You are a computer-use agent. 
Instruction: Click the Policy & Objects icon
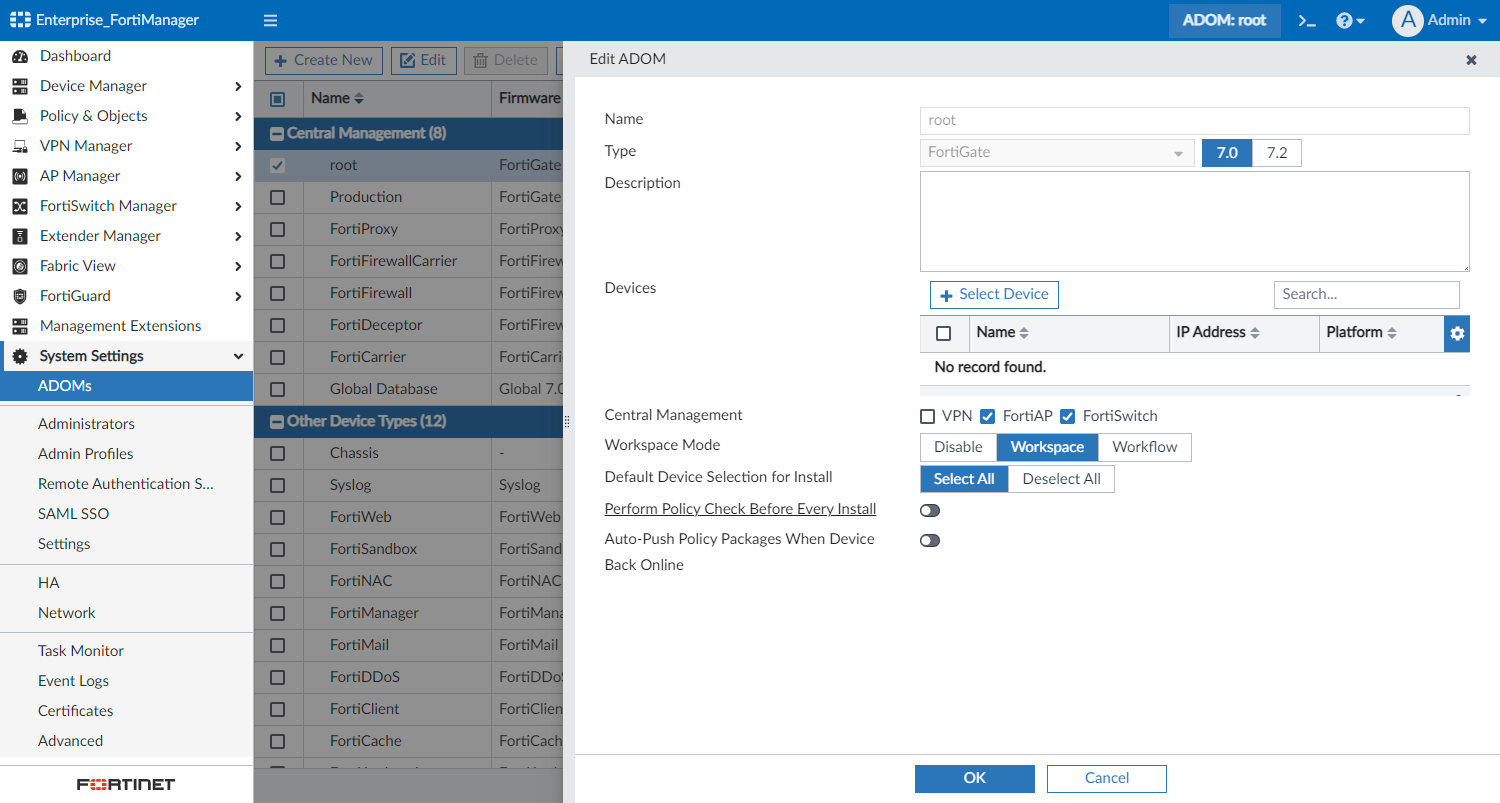click(x=19, y=116)
